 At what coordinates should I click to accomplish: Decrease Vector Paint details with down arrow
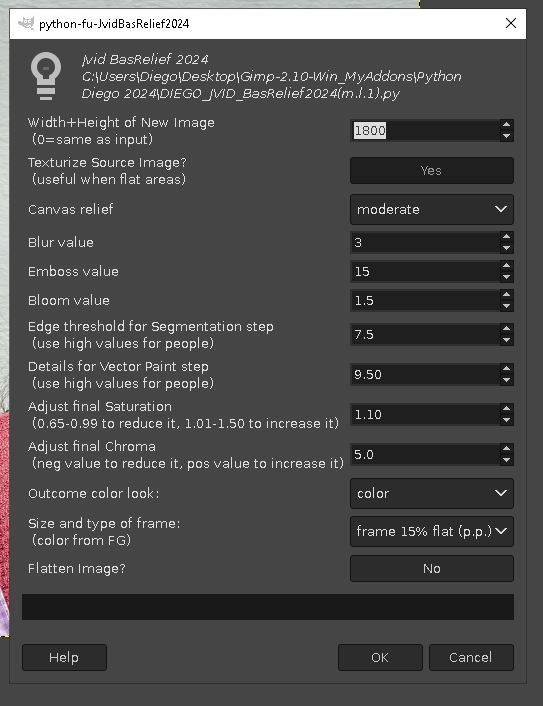coord(507,380)
